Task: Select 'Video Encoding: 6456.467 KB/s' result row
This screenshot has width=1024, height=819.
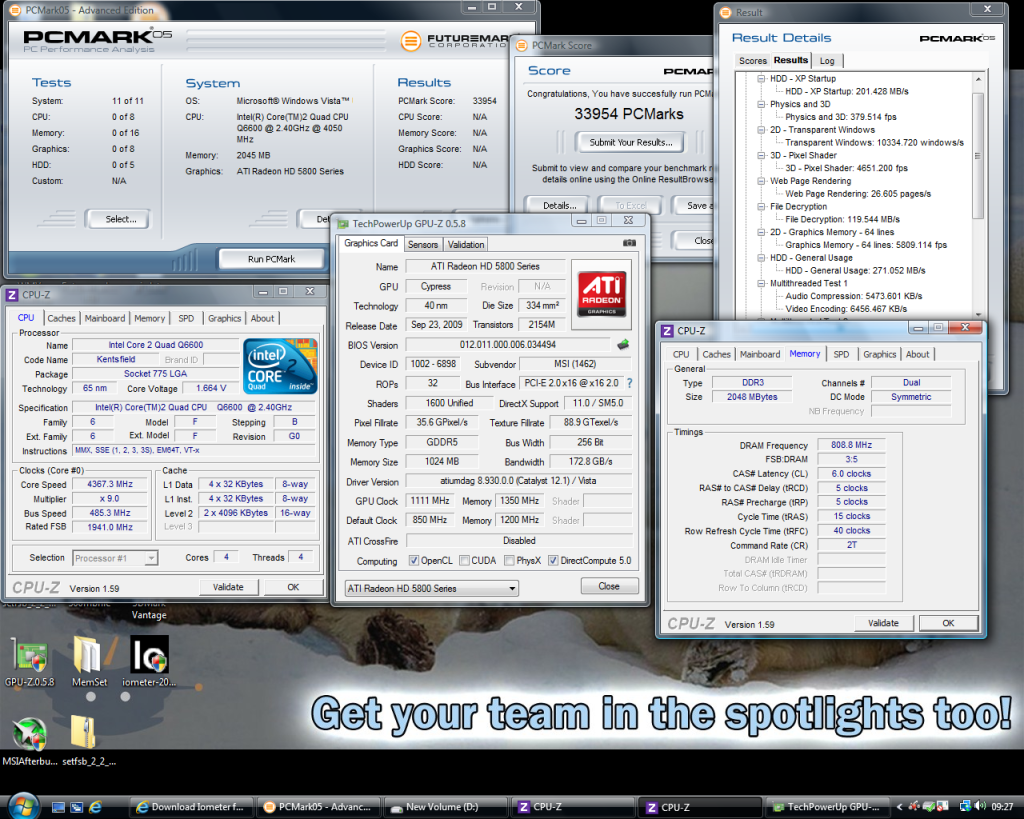Action: tap(846, 309)
